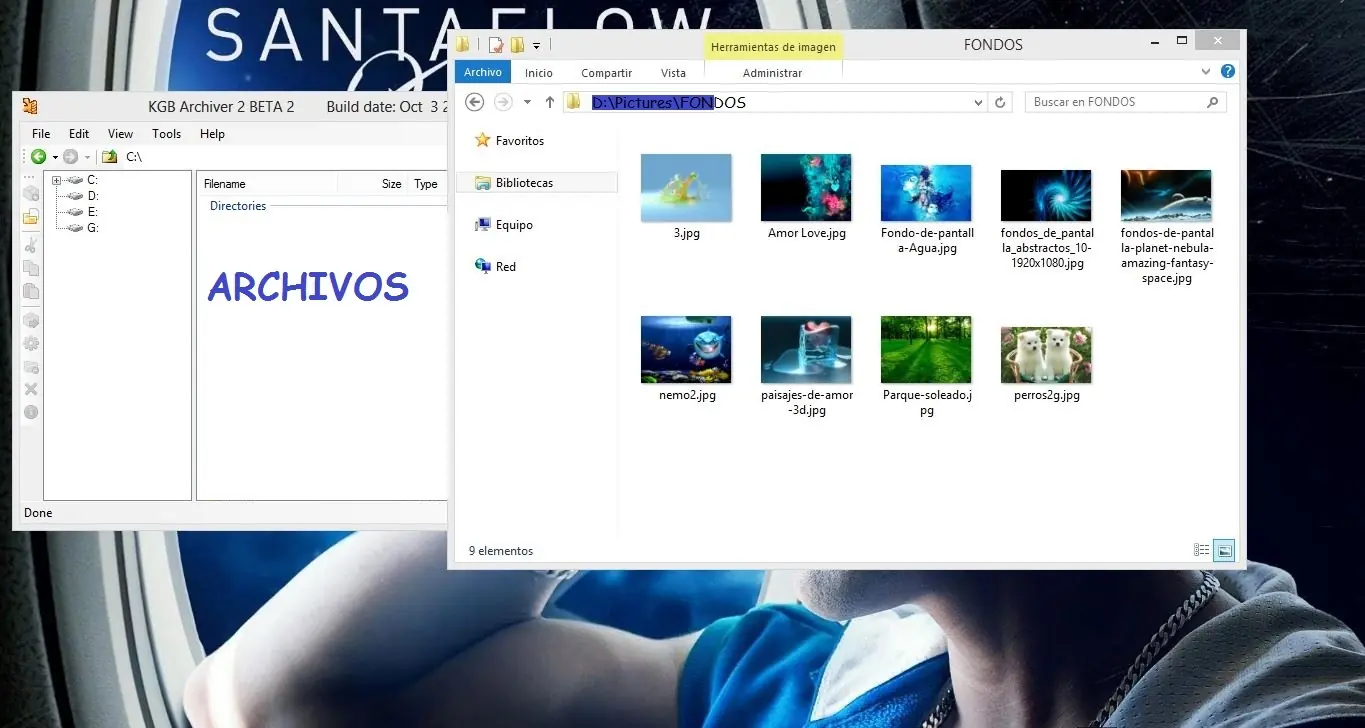Open Explorer recent locations dropdown
1365x728 pixels.
[x=527, y=102]
